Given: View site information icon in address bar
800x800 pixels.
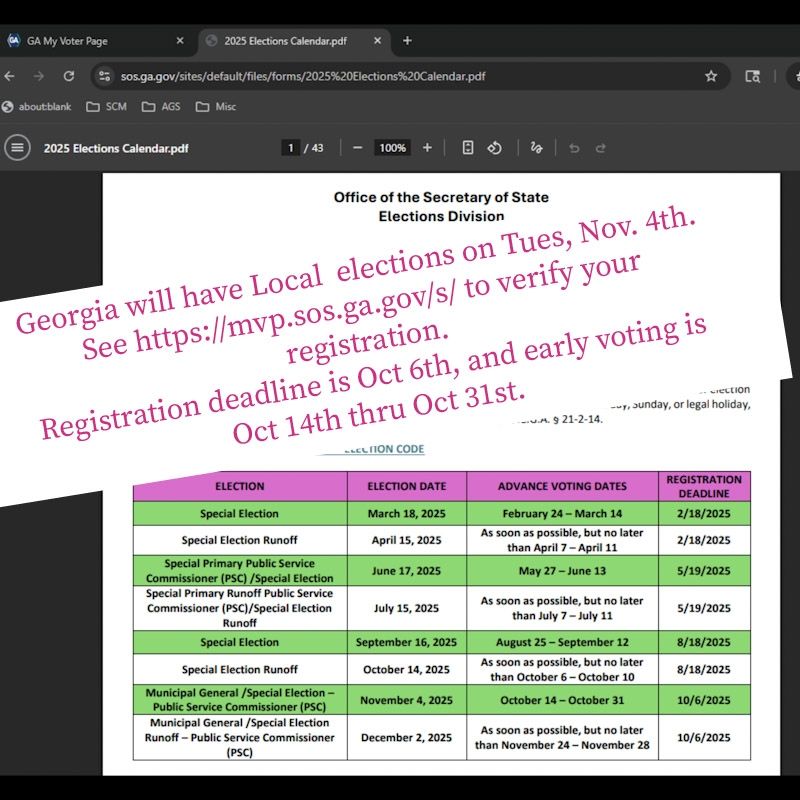Looking at the screenshot, I should pyautogui.click(x=105, y=76).
